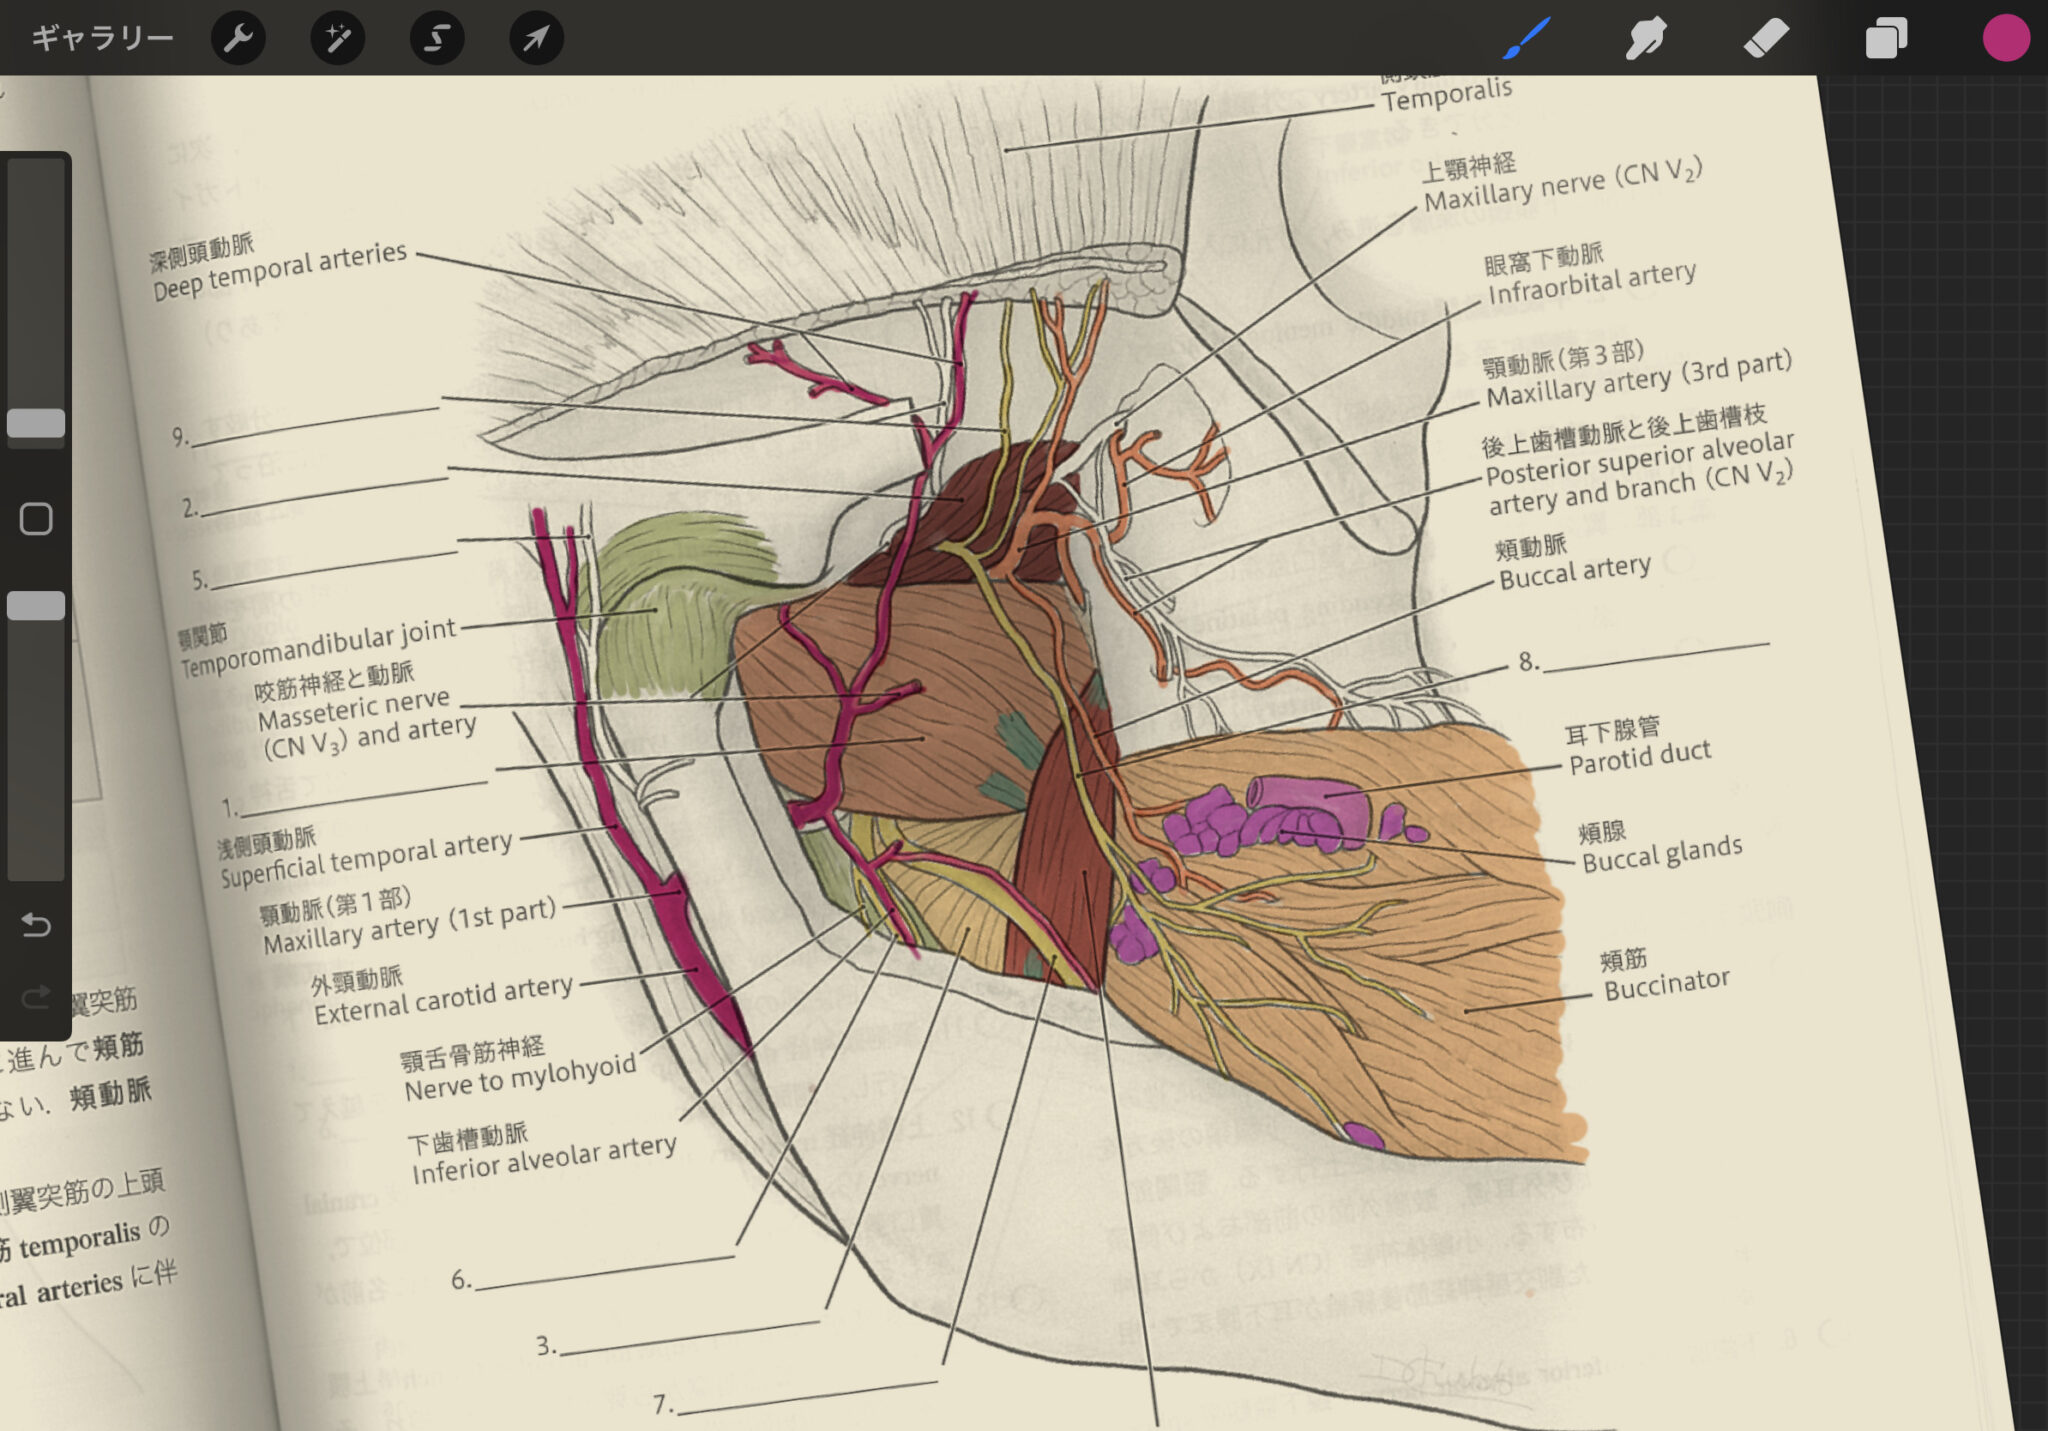The height and width of the screenshot is (1431, 2048).
Task: Activate the Selection S-shaped tool
Action: (x=437, y=38)
